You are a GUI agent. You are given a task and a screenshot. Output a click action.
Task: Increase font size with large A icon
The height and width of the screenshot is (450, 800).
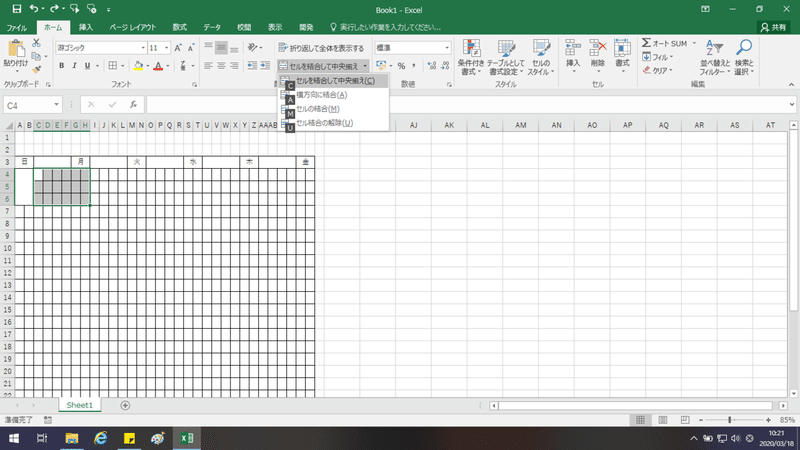click(x=178, y=48)
